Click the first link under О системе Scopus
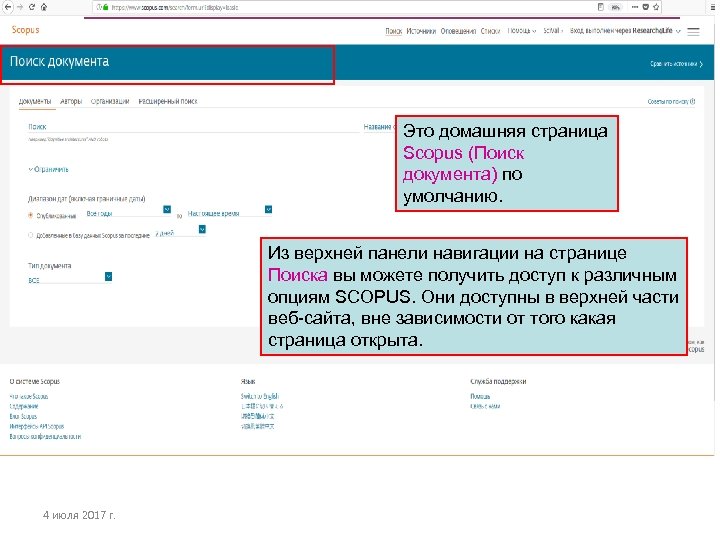Image resolution: width=720 pixels, height=540 pixels. 28,396
